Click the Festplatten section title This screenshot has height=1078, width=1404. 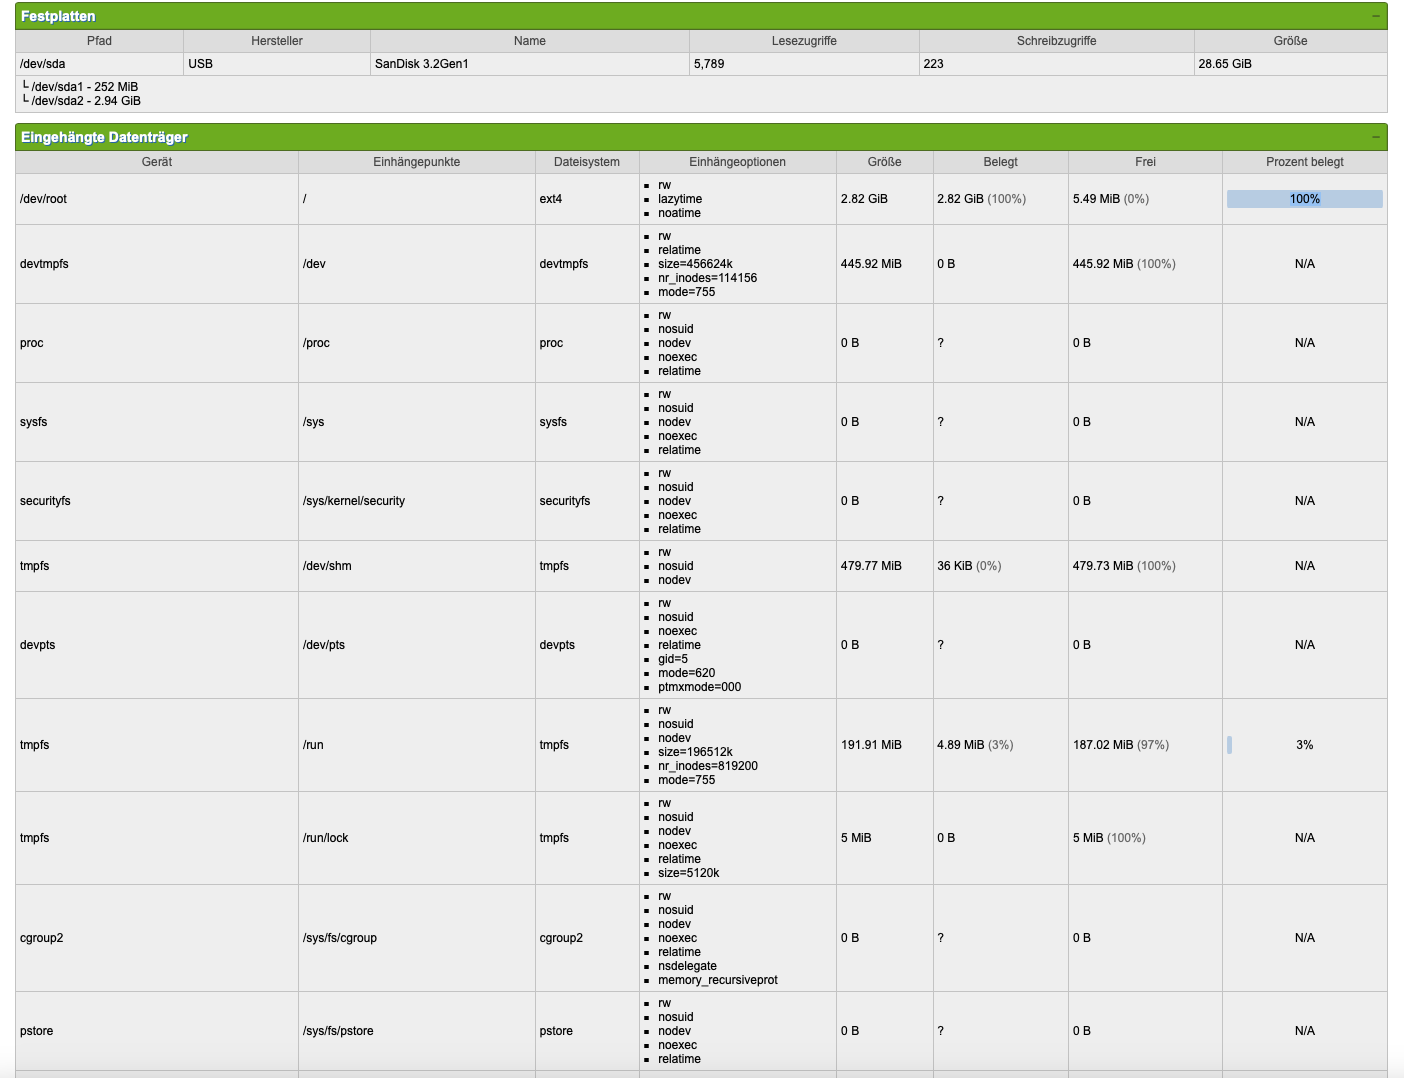coord(58,16)
